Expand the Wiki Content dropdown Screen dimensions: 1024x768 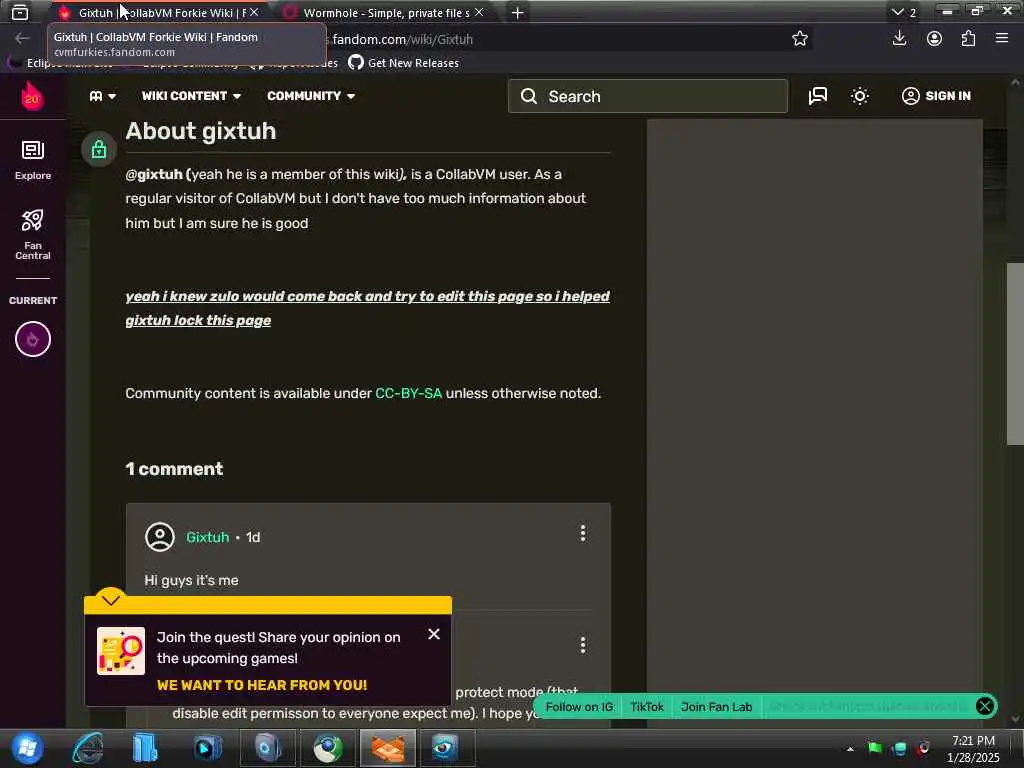(x=191, y=96)
